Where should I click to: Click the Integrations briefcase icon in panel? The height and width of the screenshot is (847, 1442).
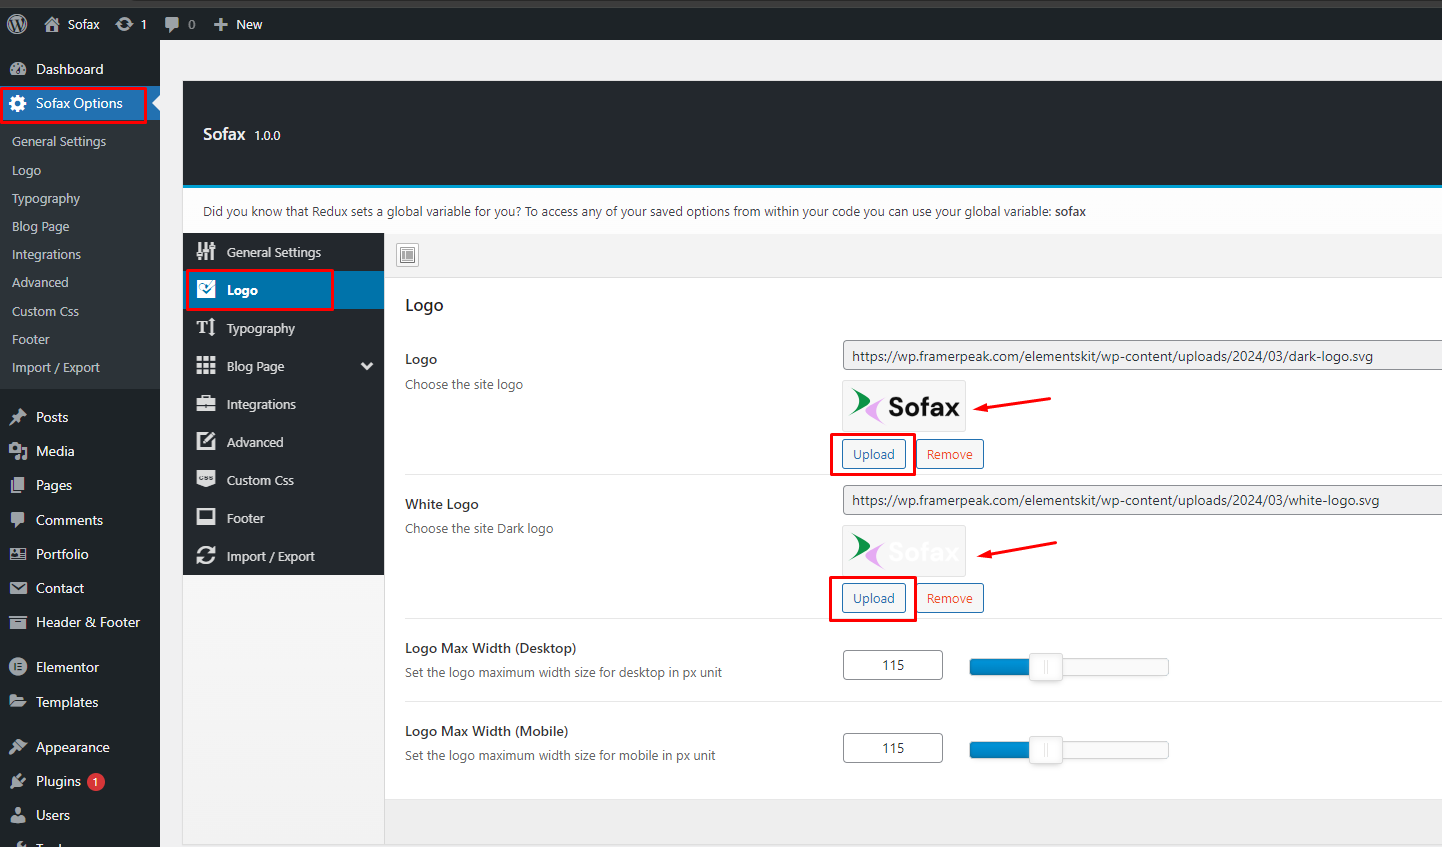pyautogui.click(x=206, y=404)
